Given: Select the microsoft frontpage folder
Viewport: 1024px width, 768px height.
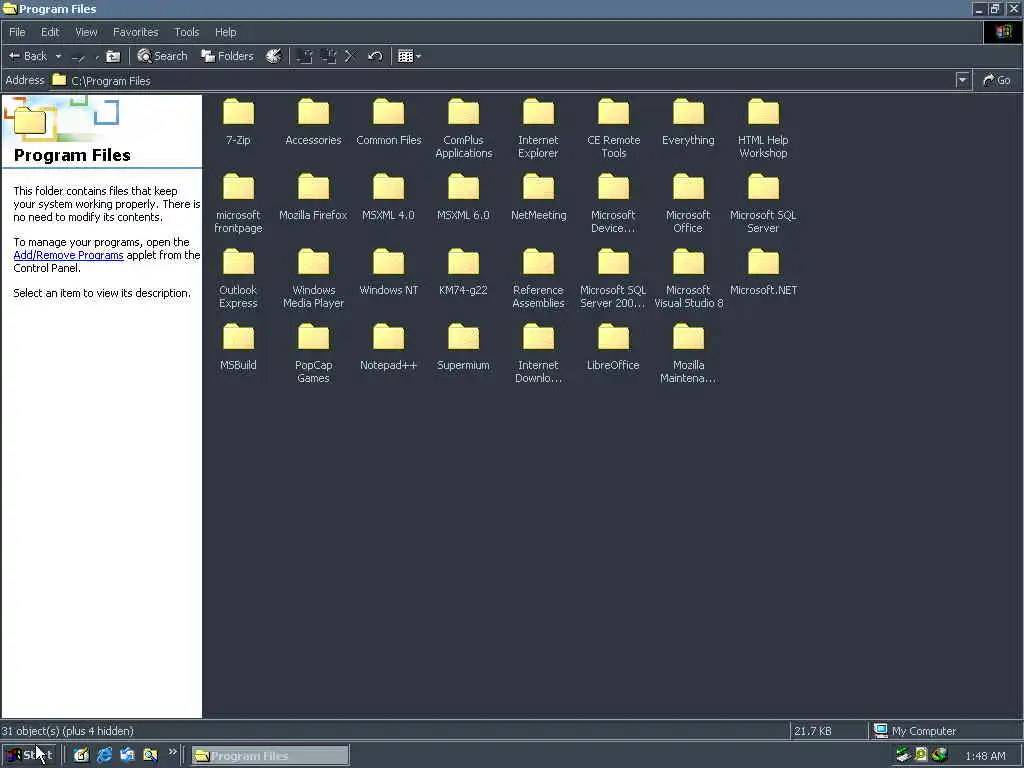Looking at the screenshot, I should pos(238,202).
